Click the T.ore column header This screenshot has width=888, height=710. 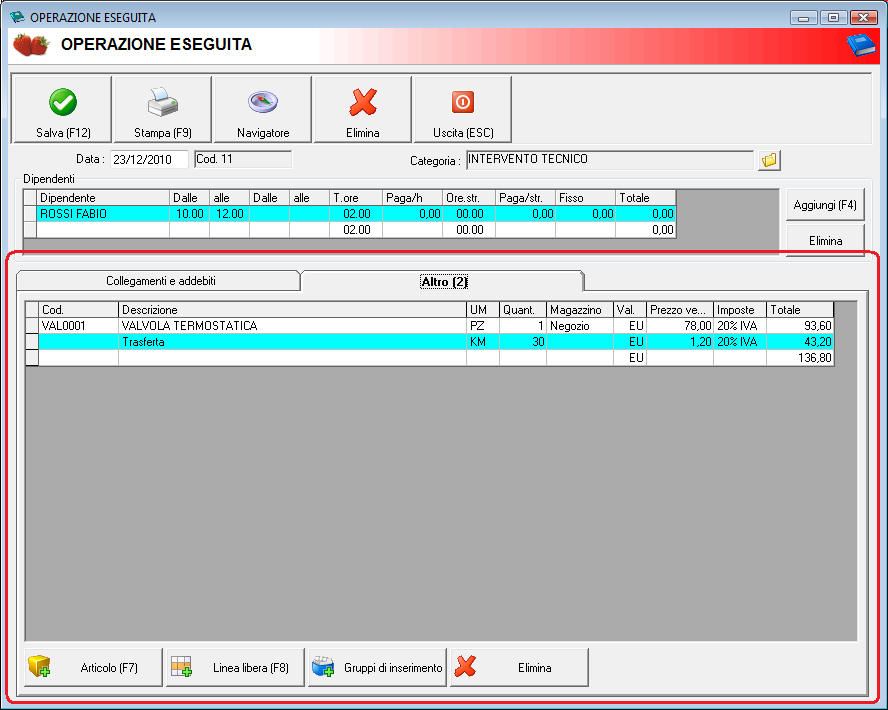coord(356,198)
